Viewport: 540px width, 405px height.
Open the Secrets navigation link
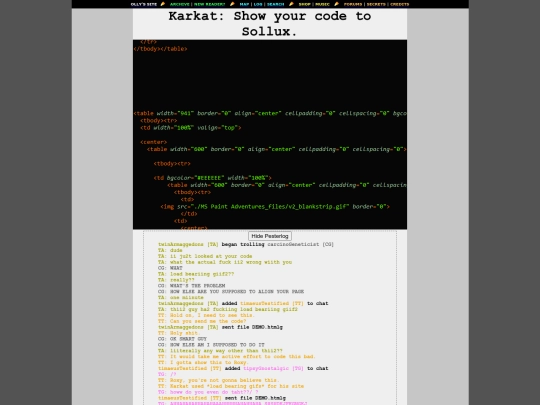376,4
